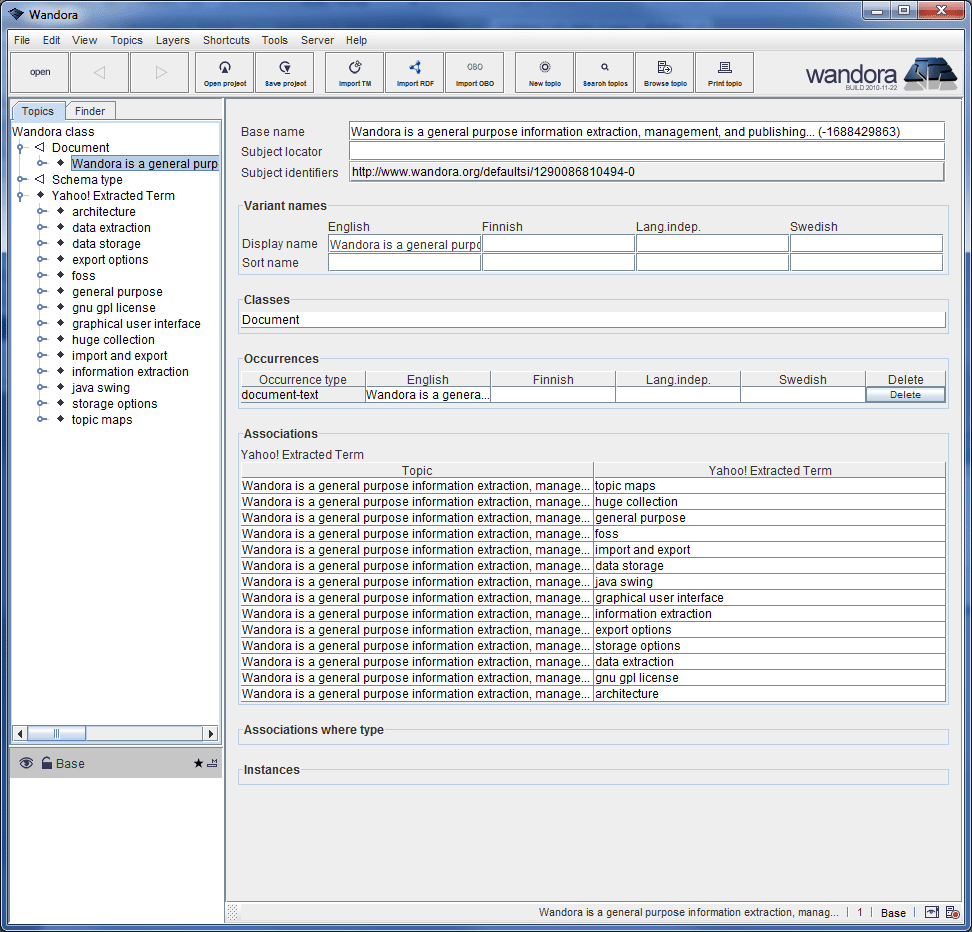Click the Import RDF toolbar icon
Image resolution: width=972 pixels, height=932 pixels.
click(x=414, y=72)
